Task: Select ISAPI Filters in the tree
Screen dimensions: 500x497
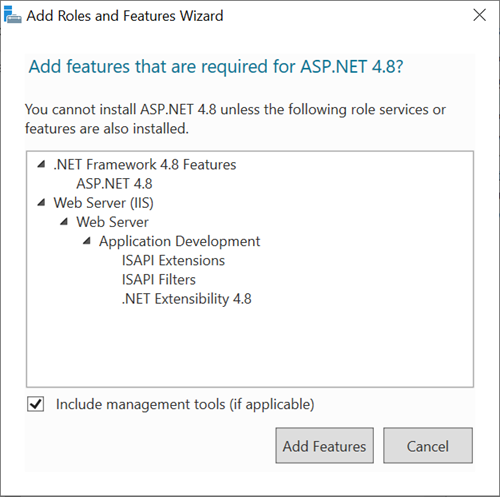Action: (x=159, y=279)
